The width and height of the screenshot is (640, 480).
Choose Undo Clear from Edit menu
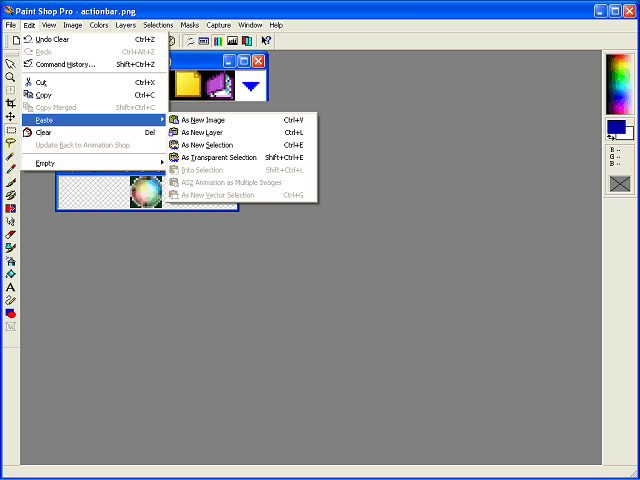[x=95, y=40]
